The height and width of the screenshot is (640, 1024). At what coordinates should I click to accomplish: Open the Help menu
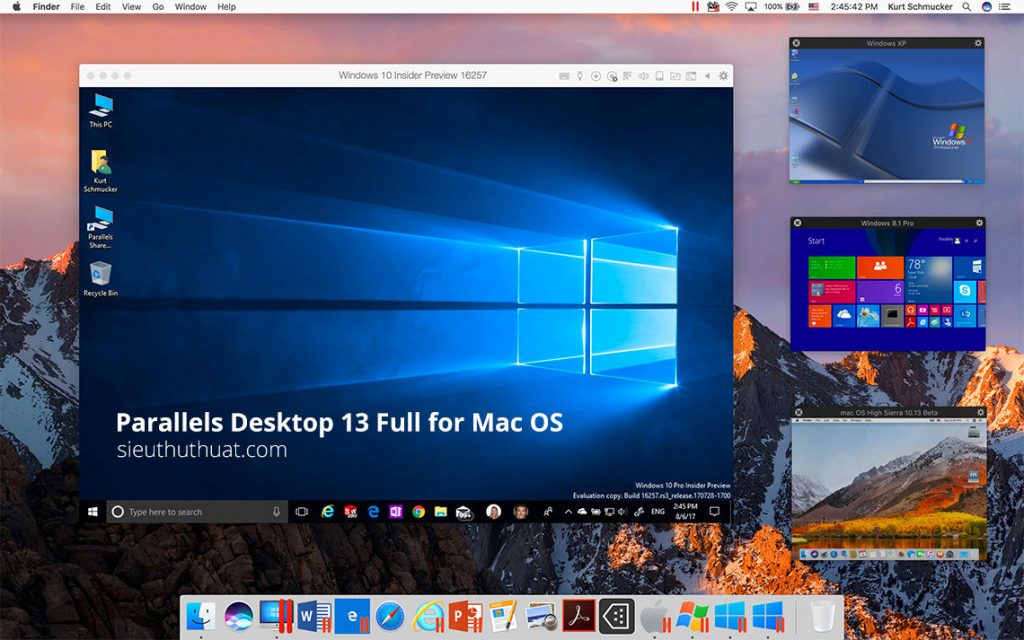point(227,7)
